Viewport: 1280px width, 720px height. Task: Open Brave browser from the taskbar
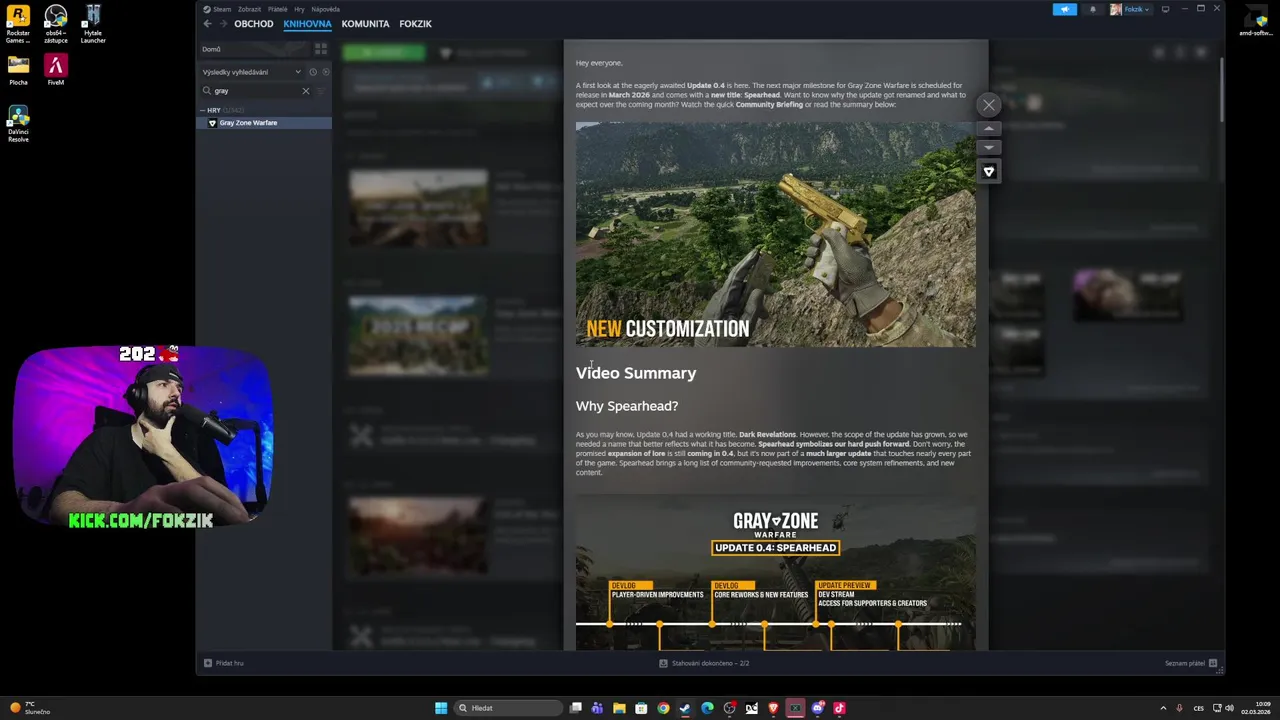point(773,708)
